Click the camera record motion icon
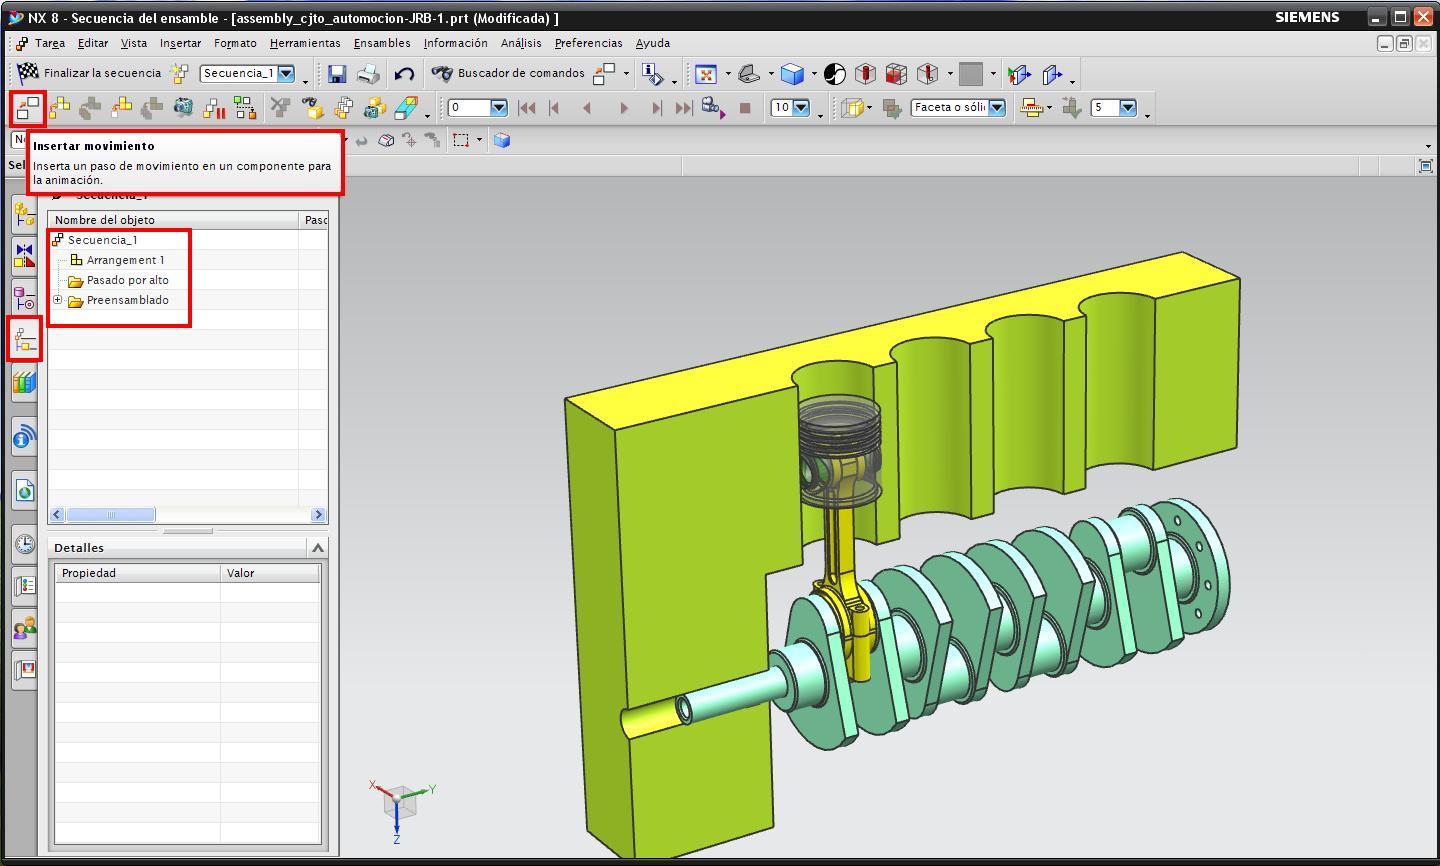 tap(184, 108)
